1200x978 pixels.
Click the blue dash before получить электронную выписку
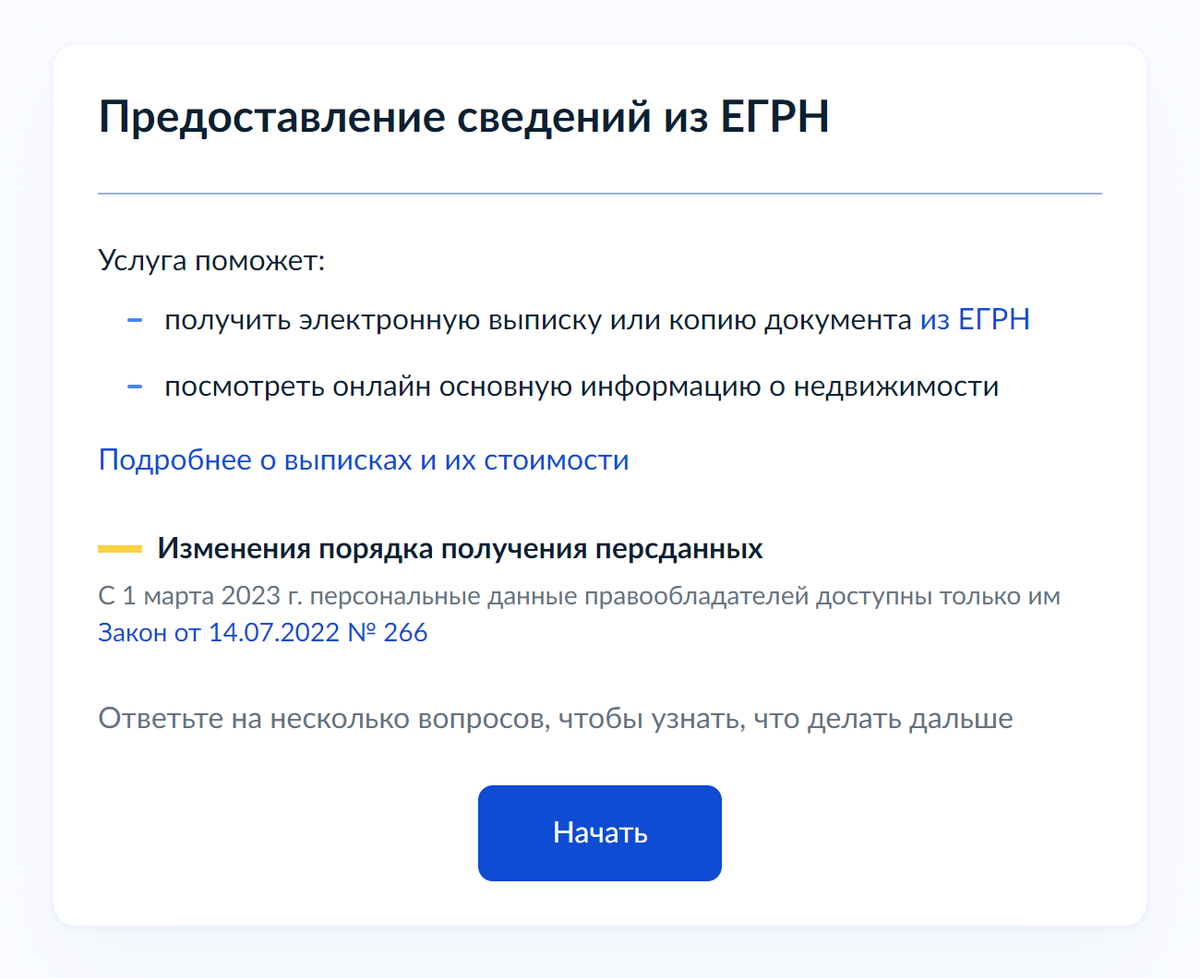pos(135,321)
